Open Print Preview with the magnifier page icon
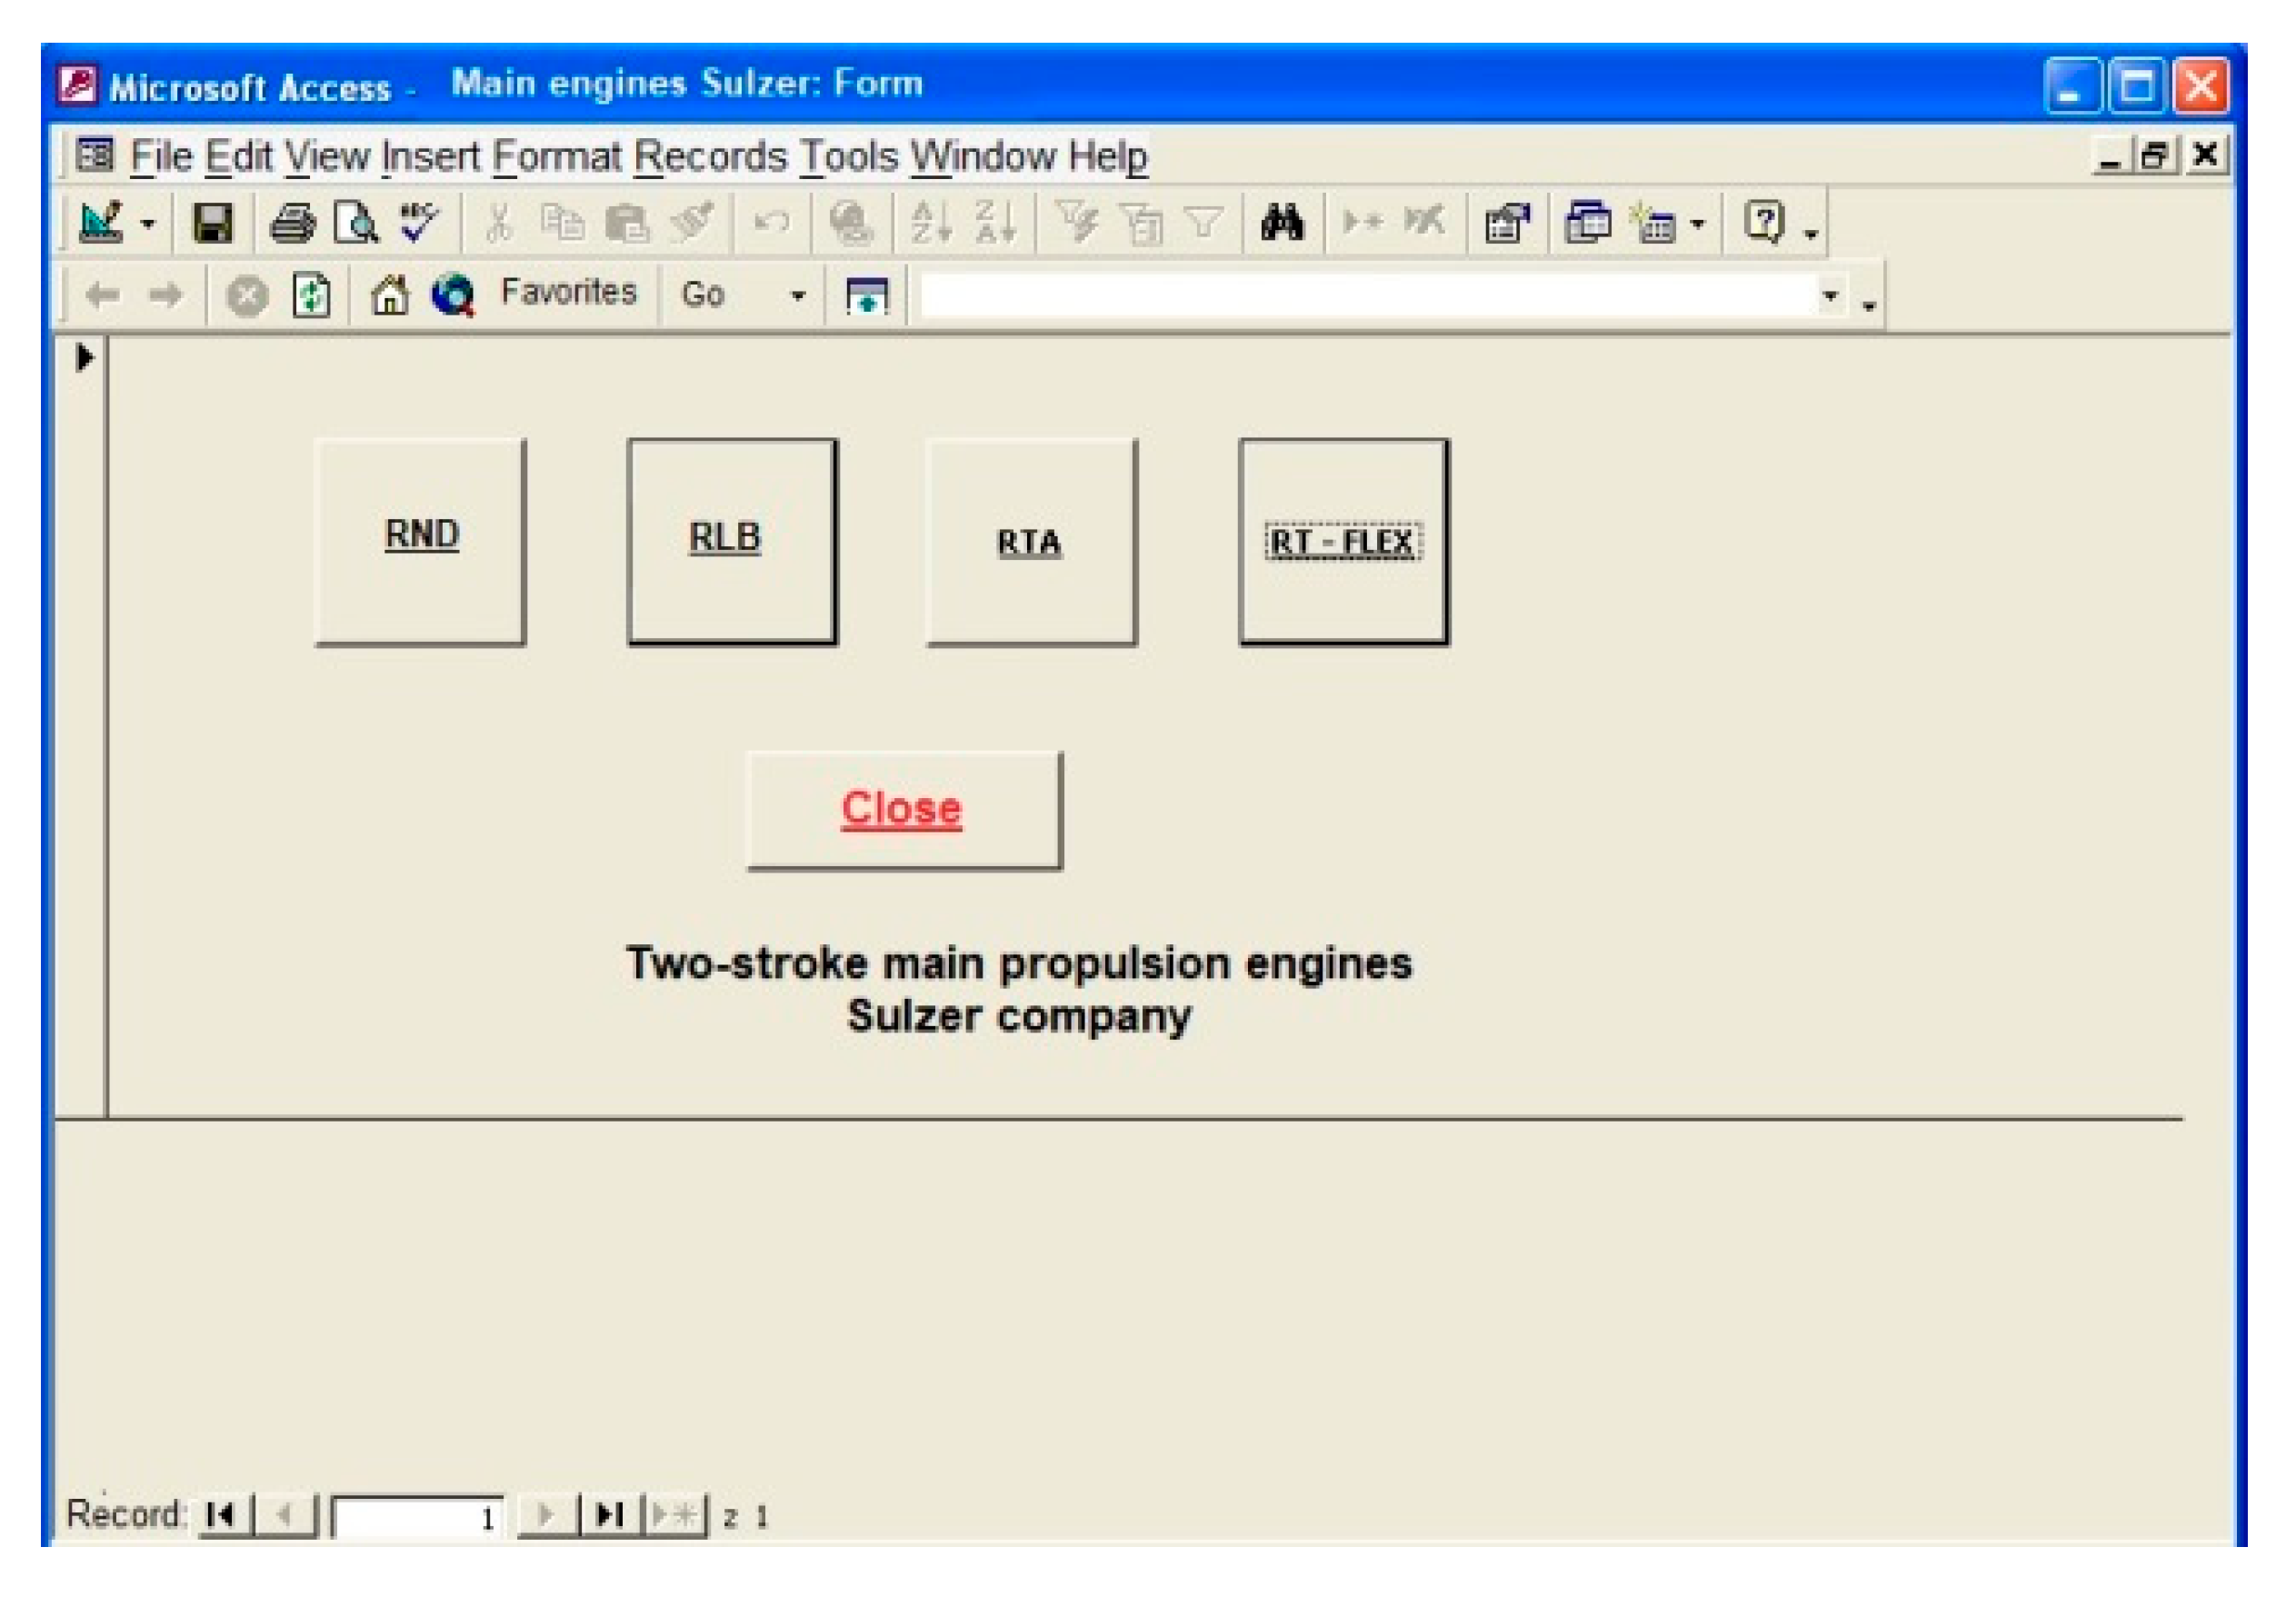 pos(357,222)
